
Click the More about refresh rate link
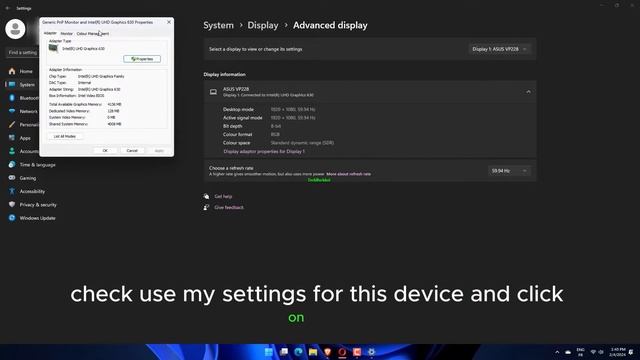point(349,174)
